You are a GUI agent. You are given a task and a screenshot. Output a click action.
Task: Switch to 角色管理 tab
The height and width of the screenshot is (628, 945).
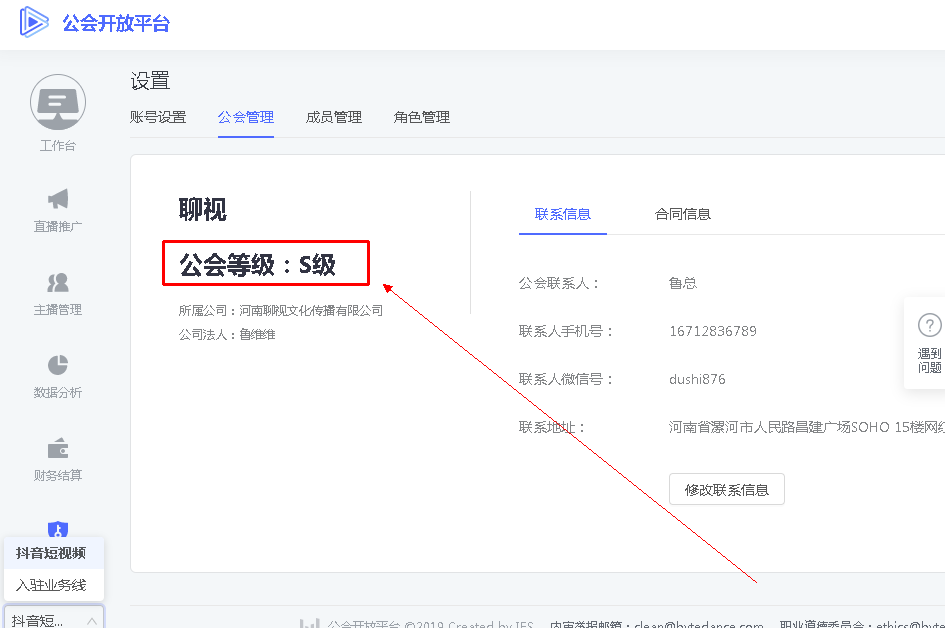click(422, 117)
